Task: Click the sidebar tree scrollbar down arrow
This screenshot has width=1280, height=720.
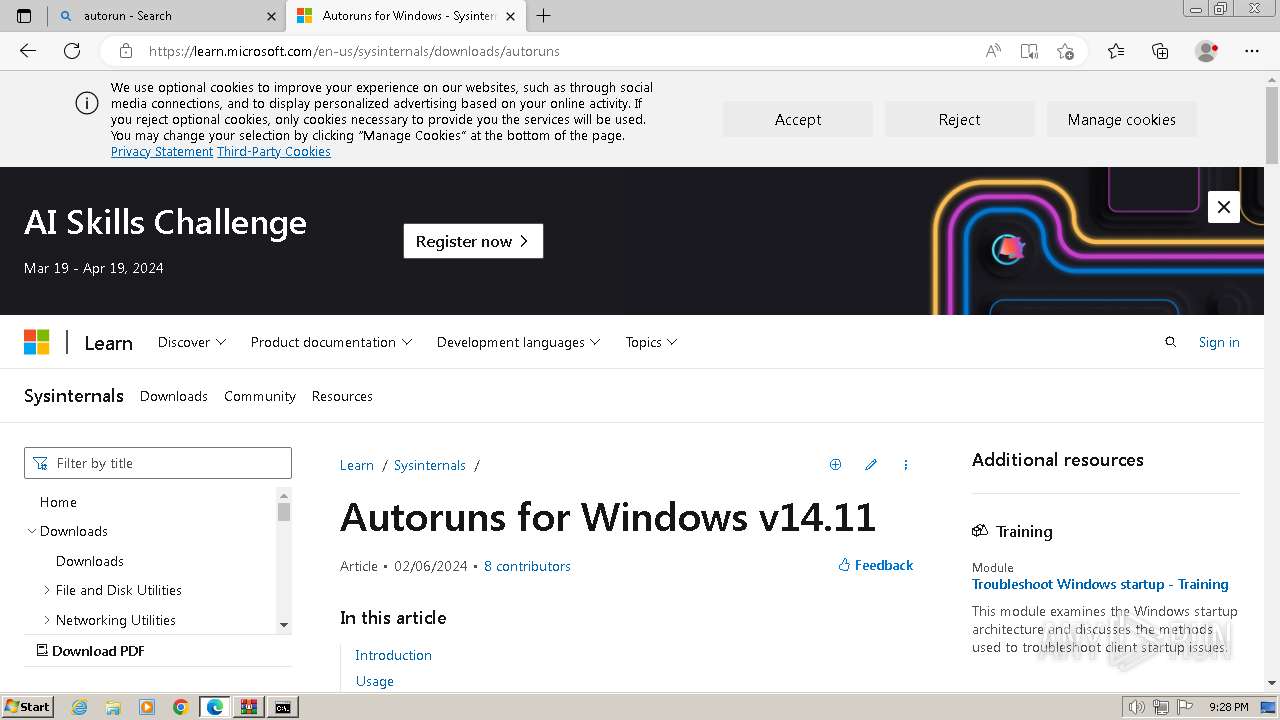Action: pyautogui.click(x=284, y=625)
